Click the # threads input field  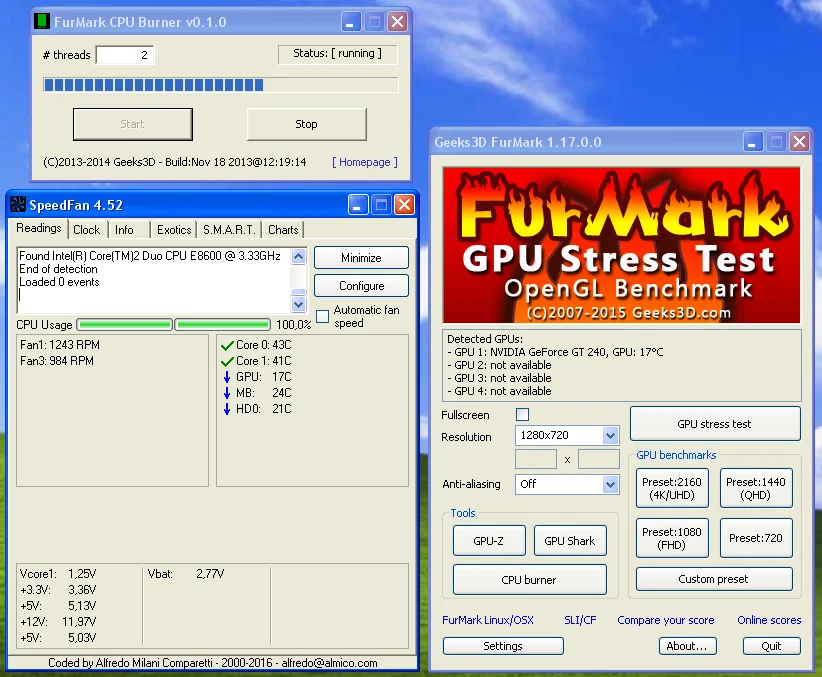pos(125,55)
